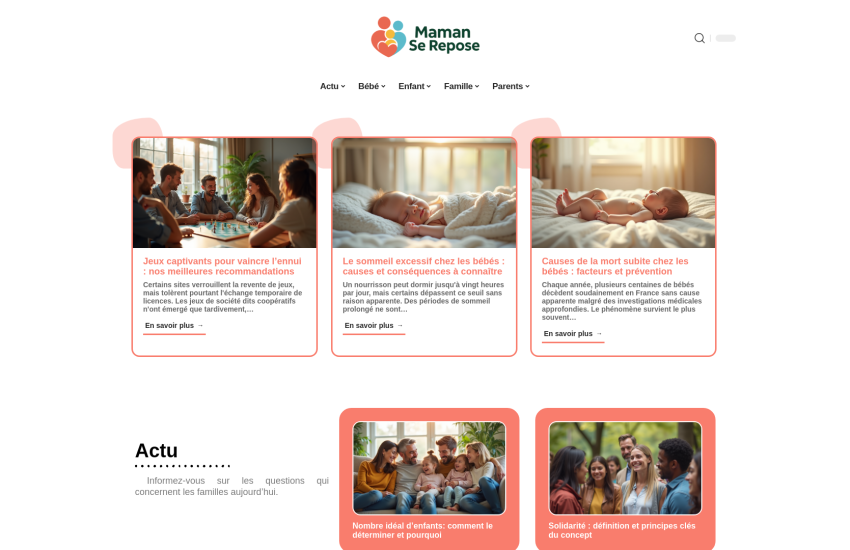Open the Famille navigation menu

[461, 86]
